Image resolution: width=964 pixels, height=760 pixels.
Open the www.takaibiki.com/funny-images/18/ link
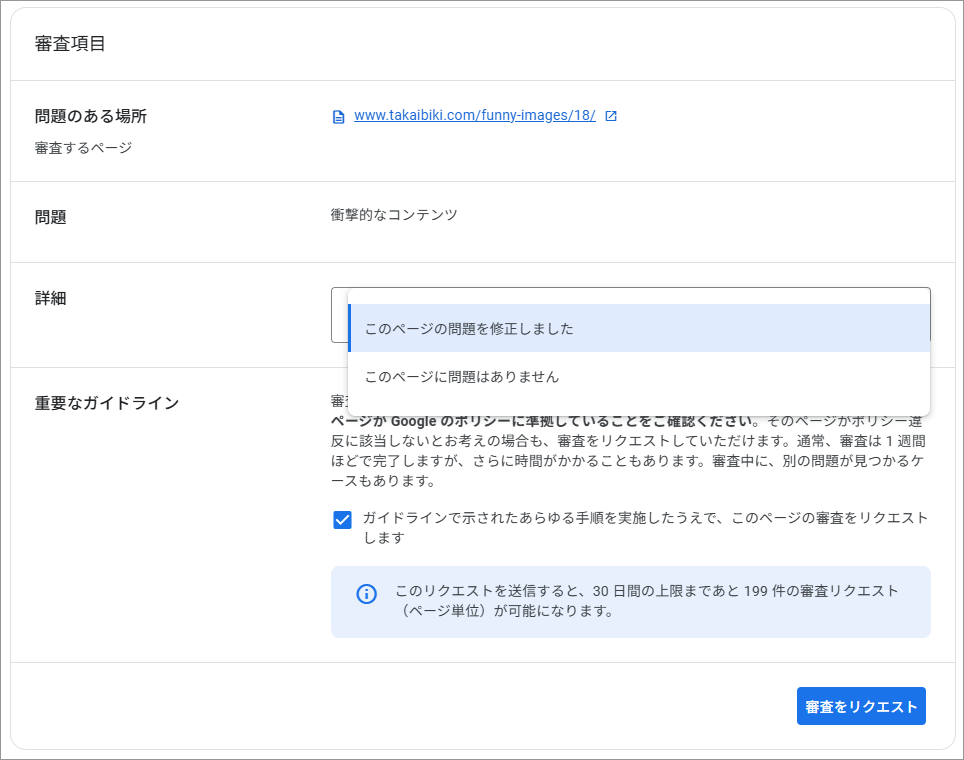474,115
